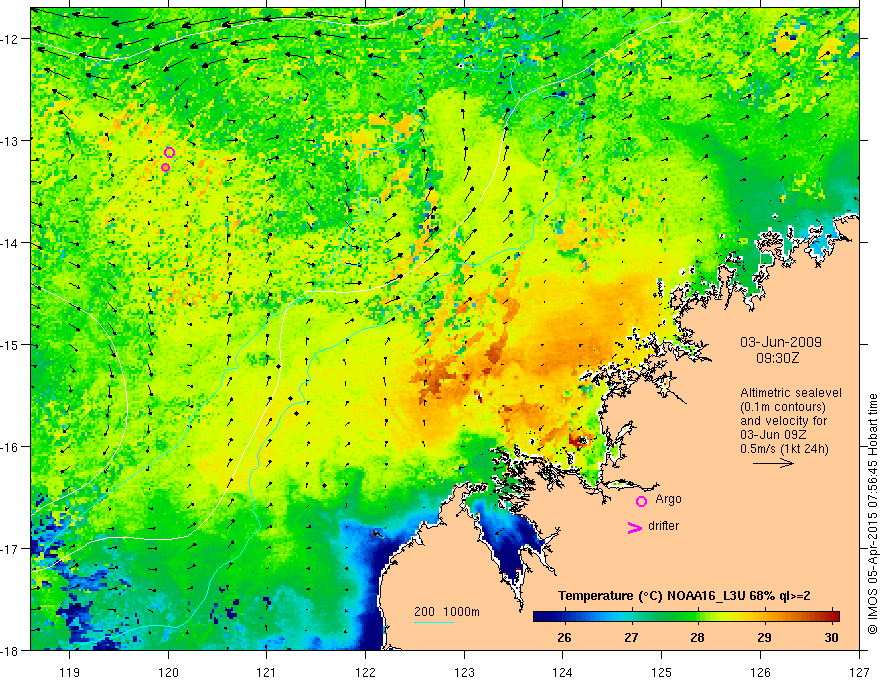Click the longitude axis label '126'
880x680 pixels.
[x=760, y=672]
